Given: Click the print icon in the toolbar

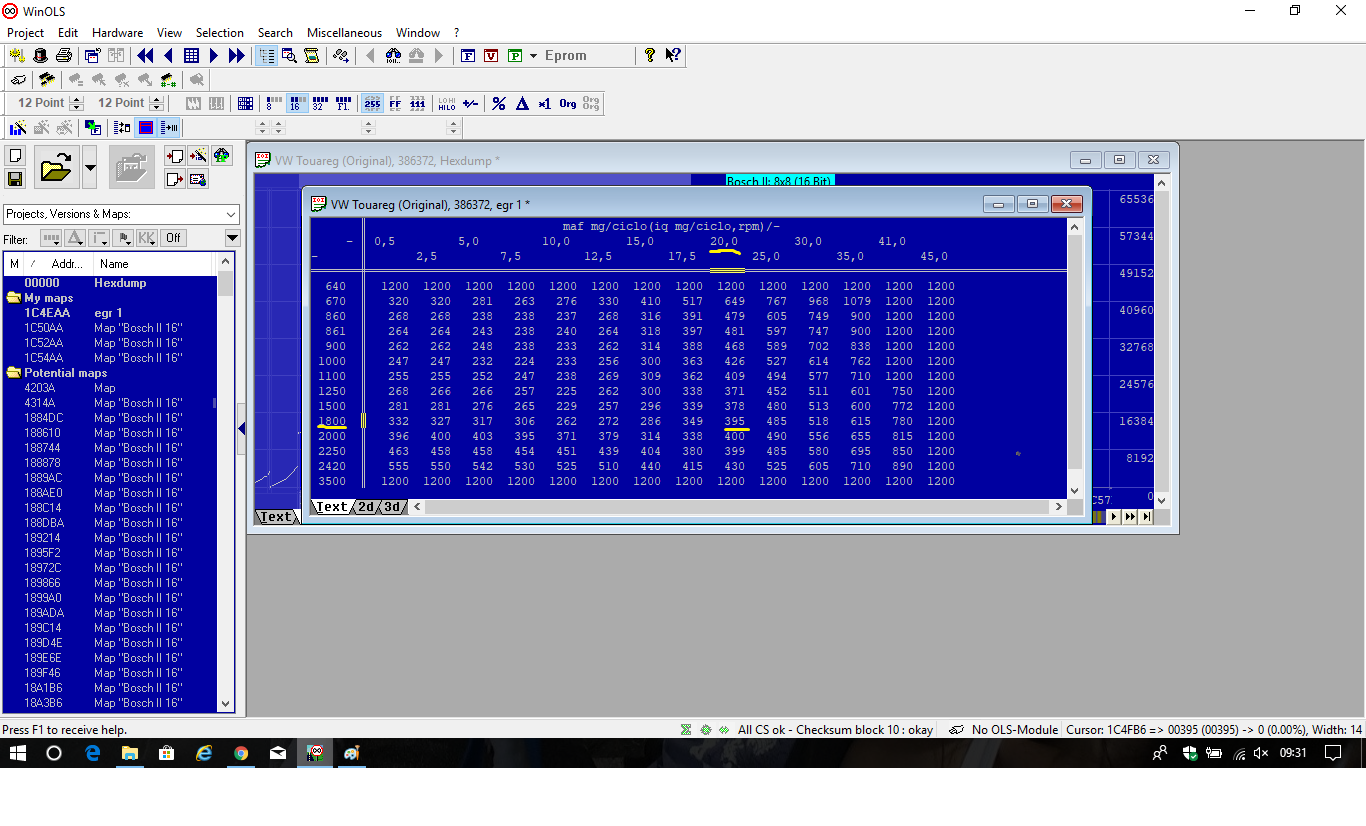Looking at the screenshot, I should [64, 56].
